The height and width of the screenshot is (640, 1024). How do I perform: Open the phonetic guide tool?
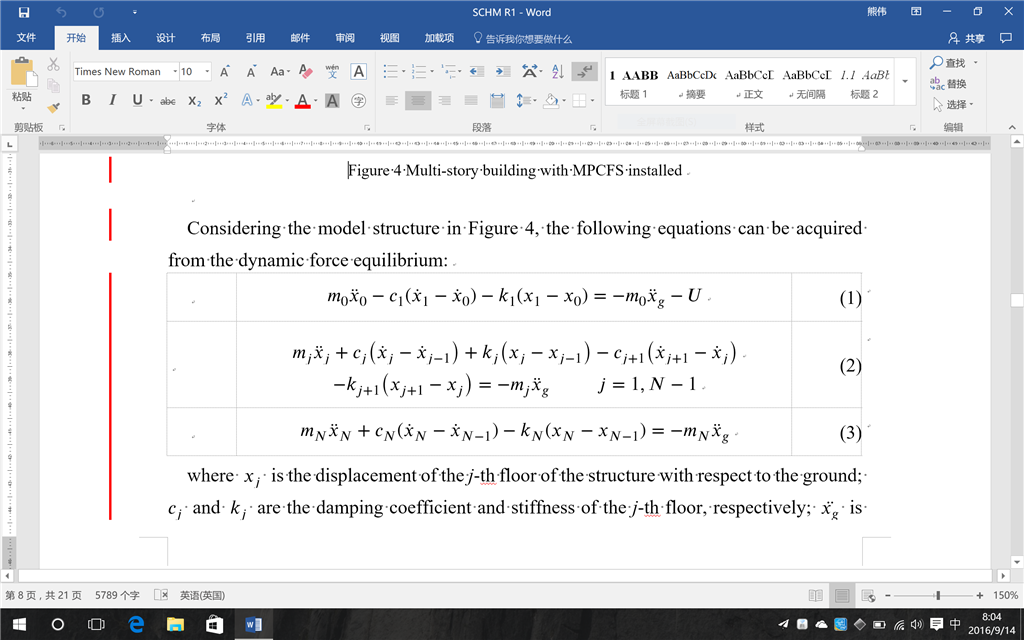point(332,71)
